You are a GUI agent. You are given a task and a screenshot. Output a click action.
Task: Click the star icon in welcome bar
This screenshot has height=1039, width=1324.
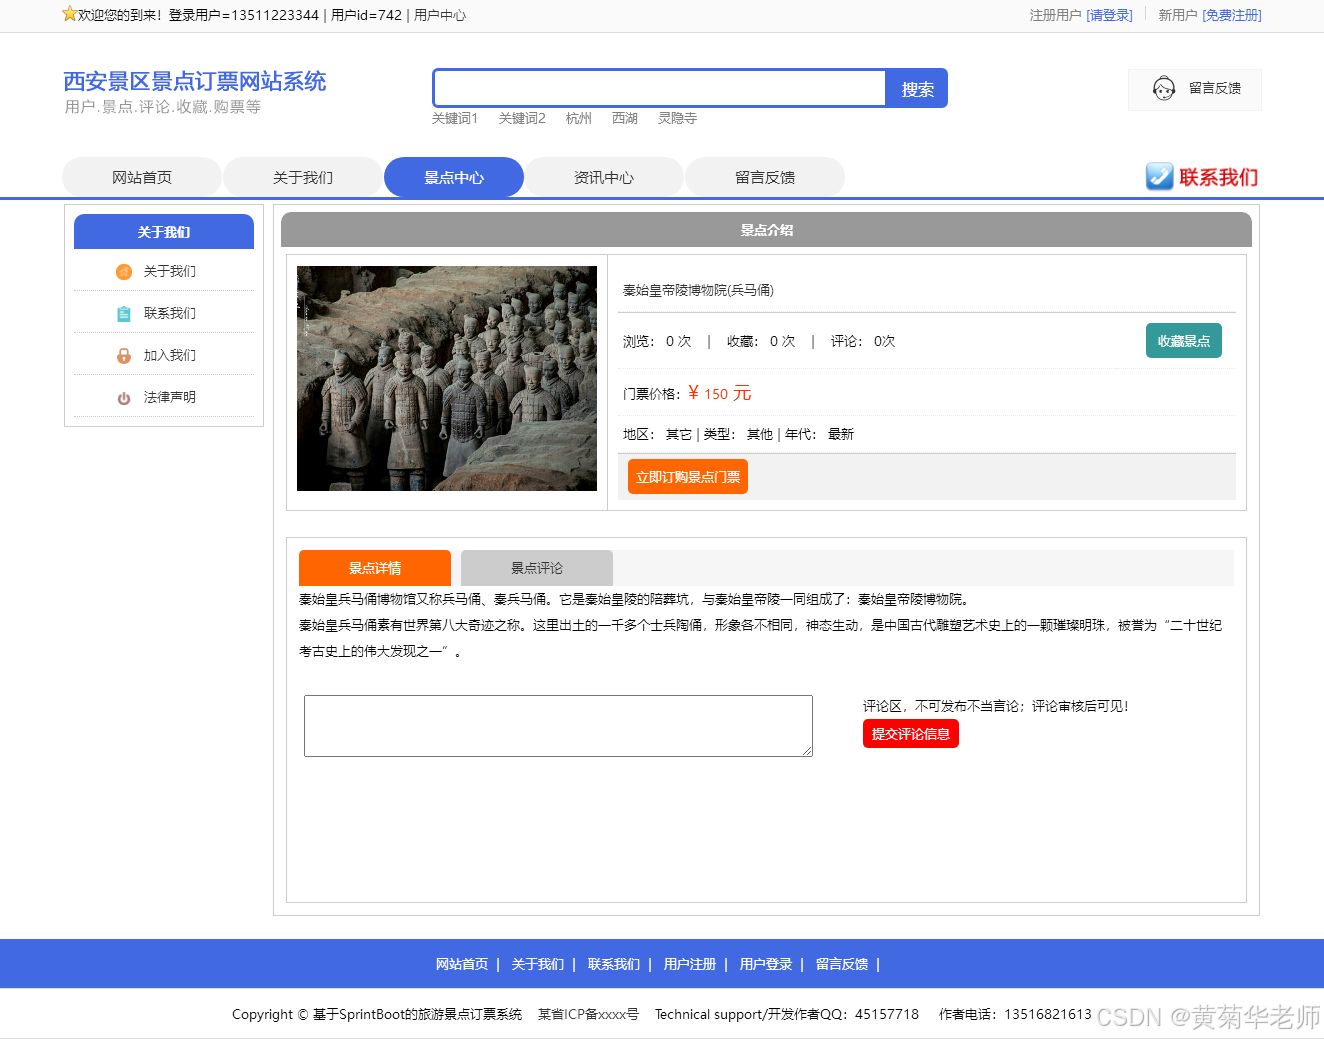[68, 12]
